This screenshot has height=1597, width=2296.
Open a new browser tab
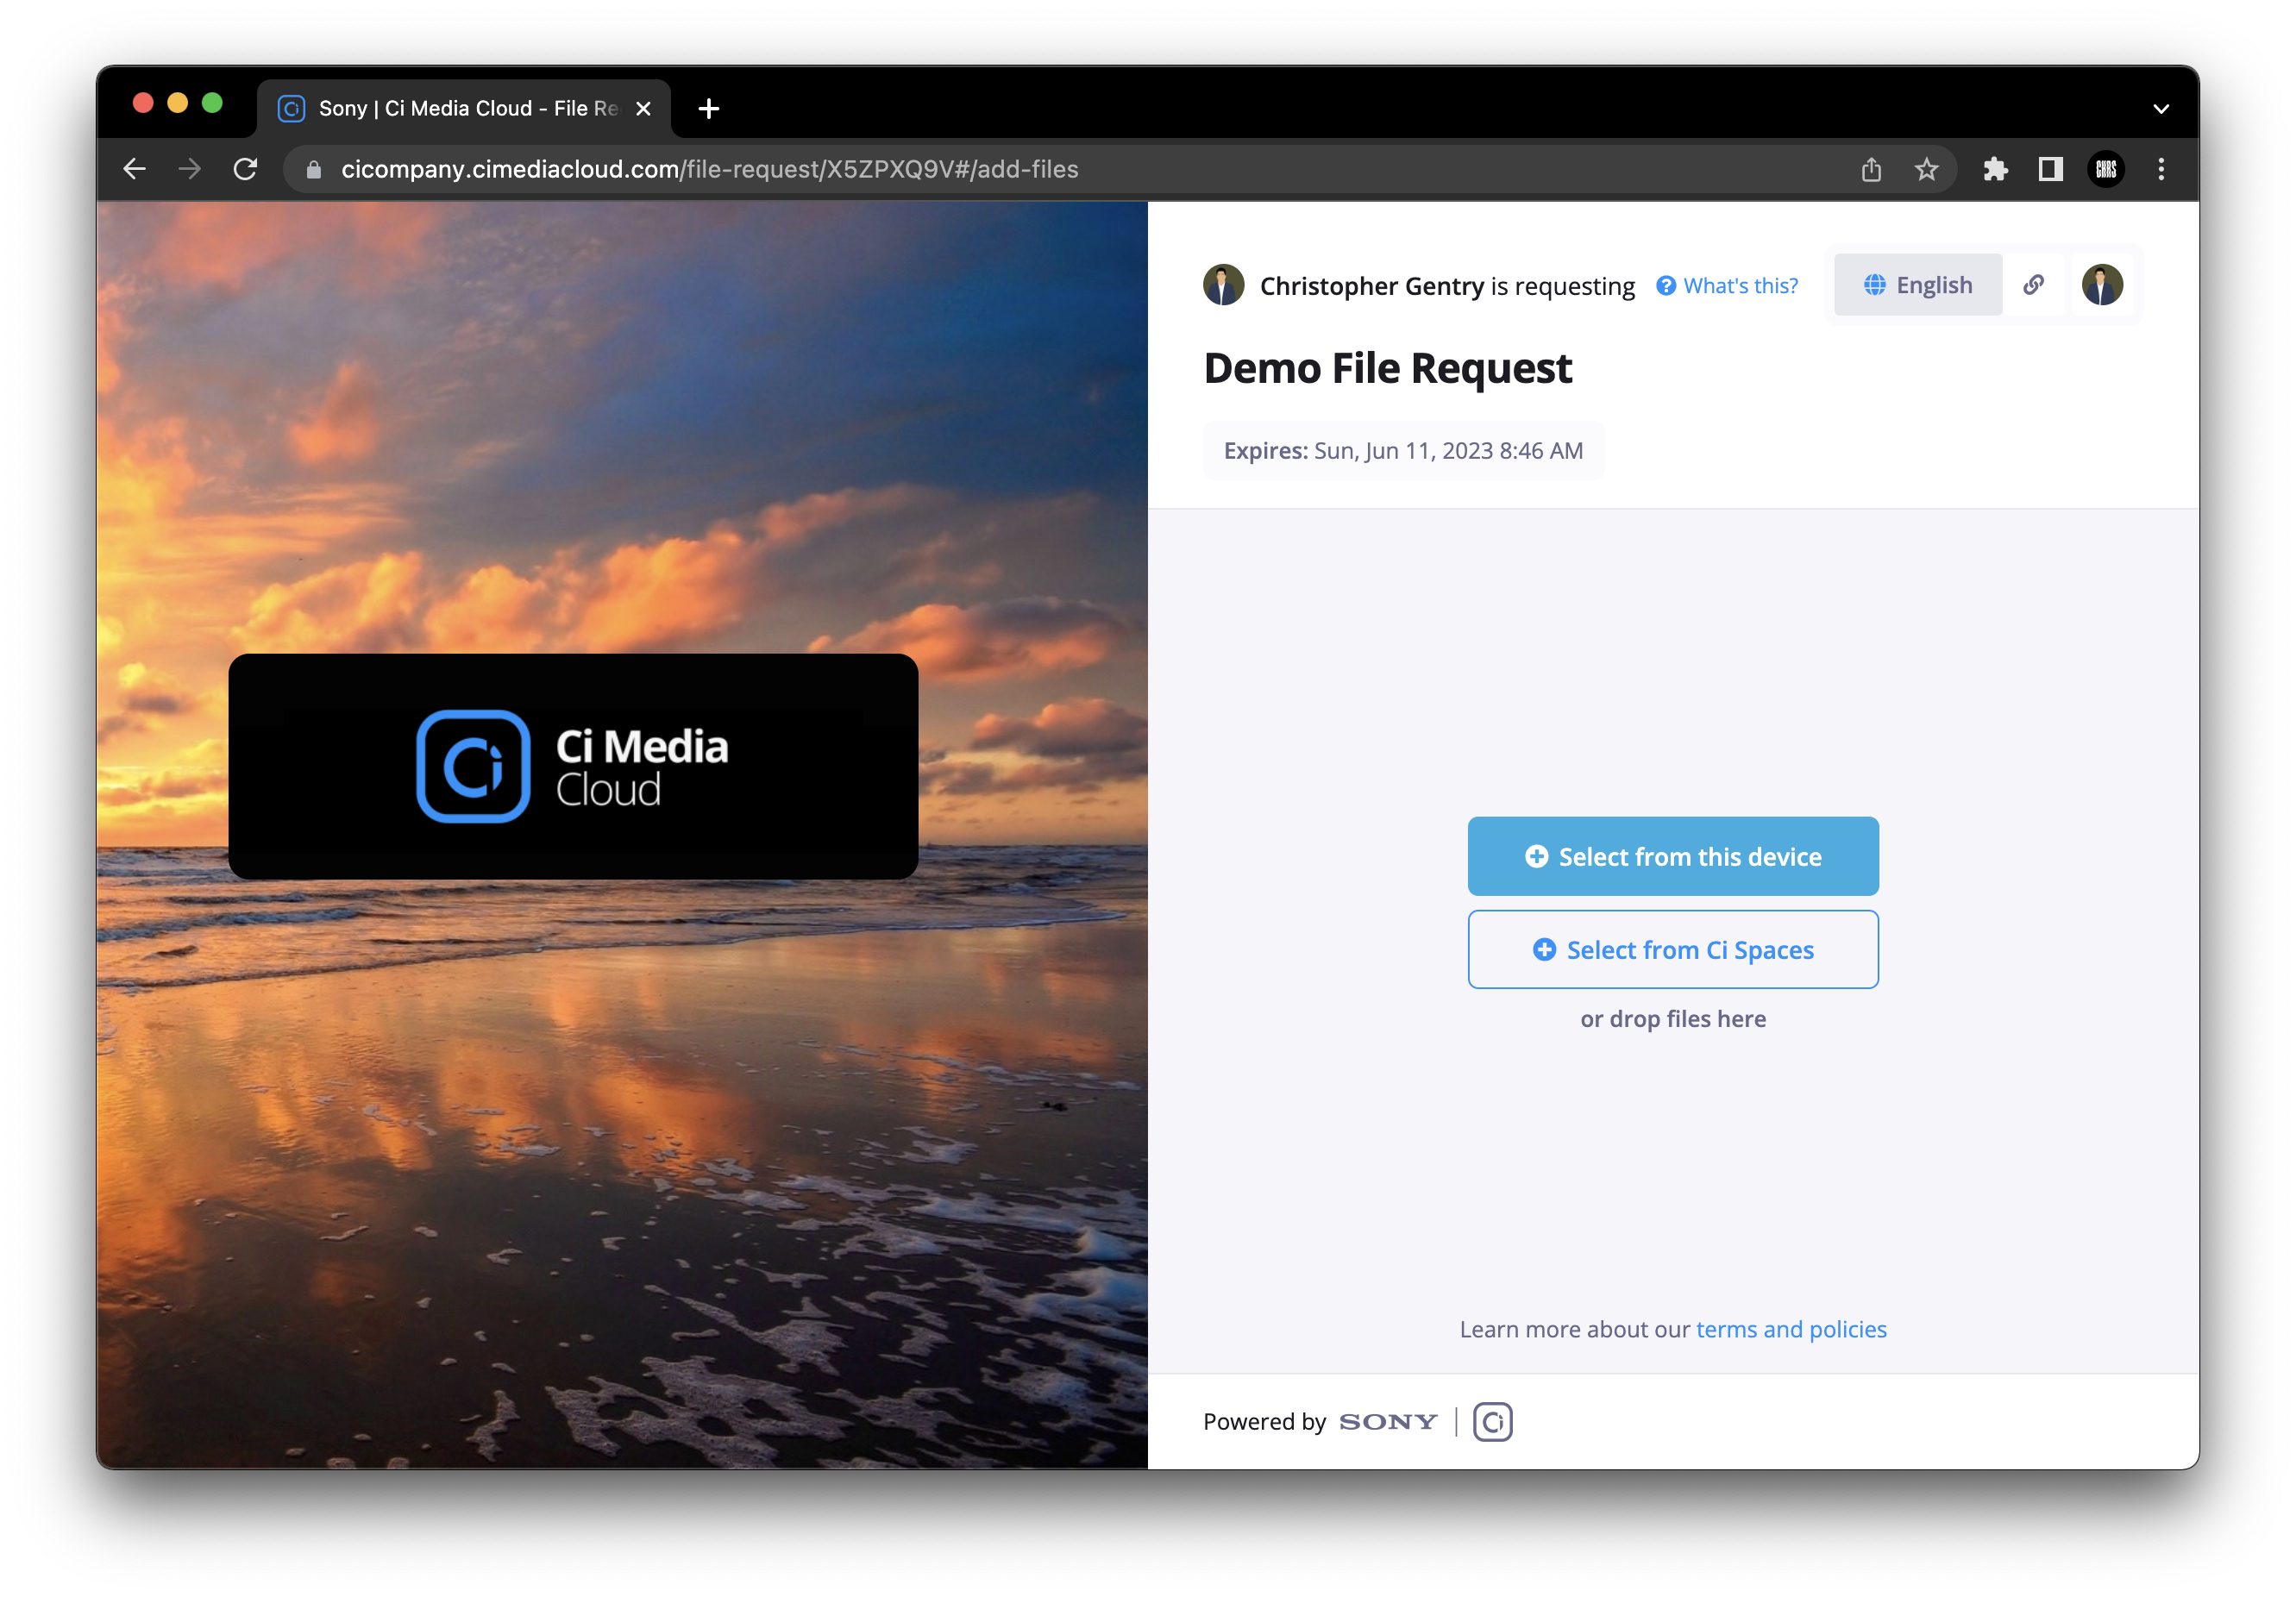[x=709, y=109]
